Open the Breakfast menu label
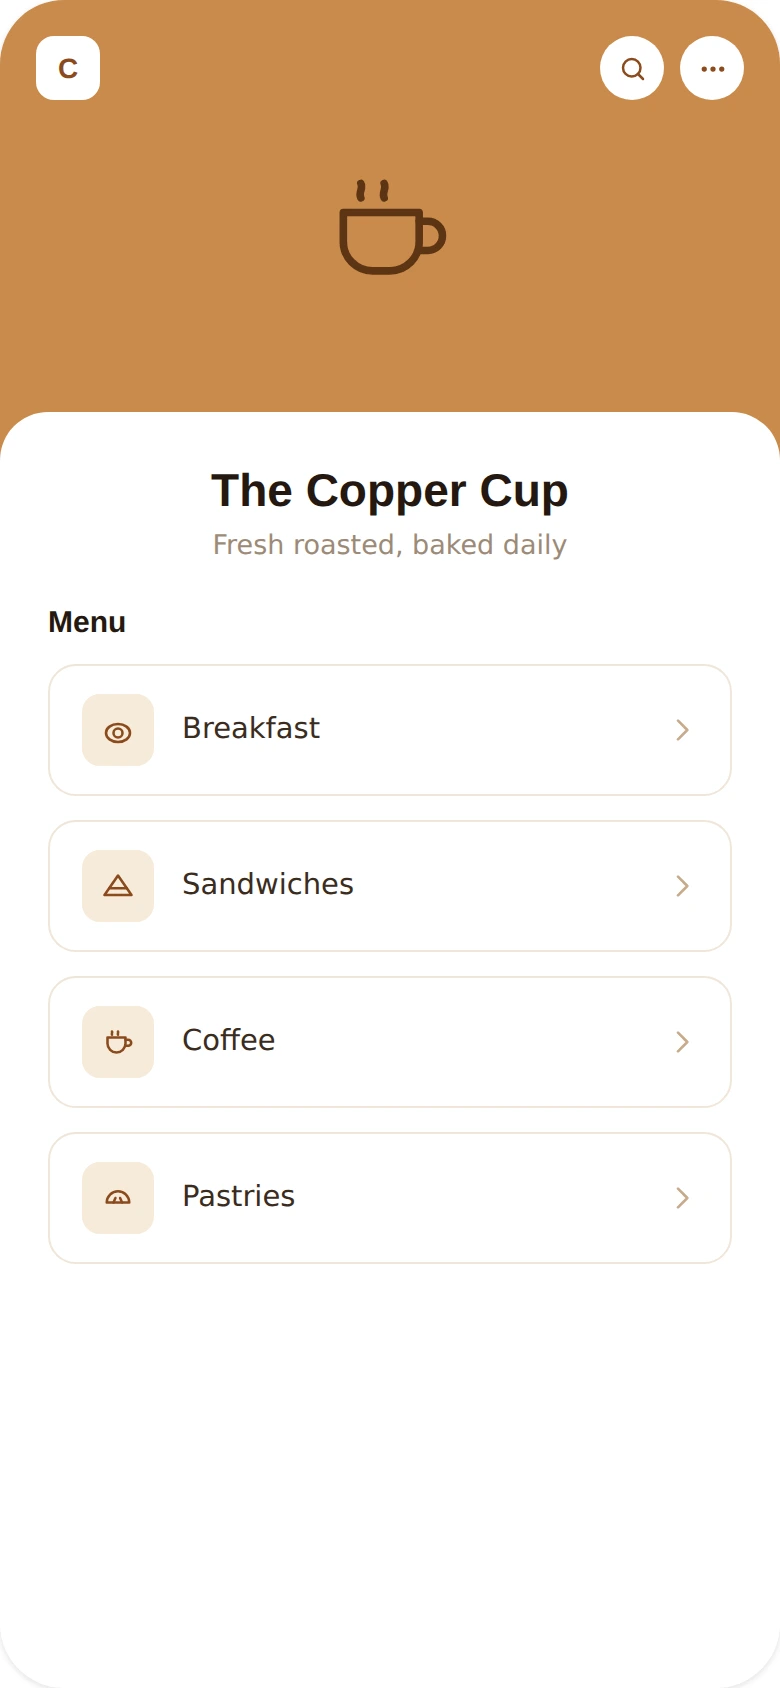This screenshot has height=1688, width=780. [251, 728]
